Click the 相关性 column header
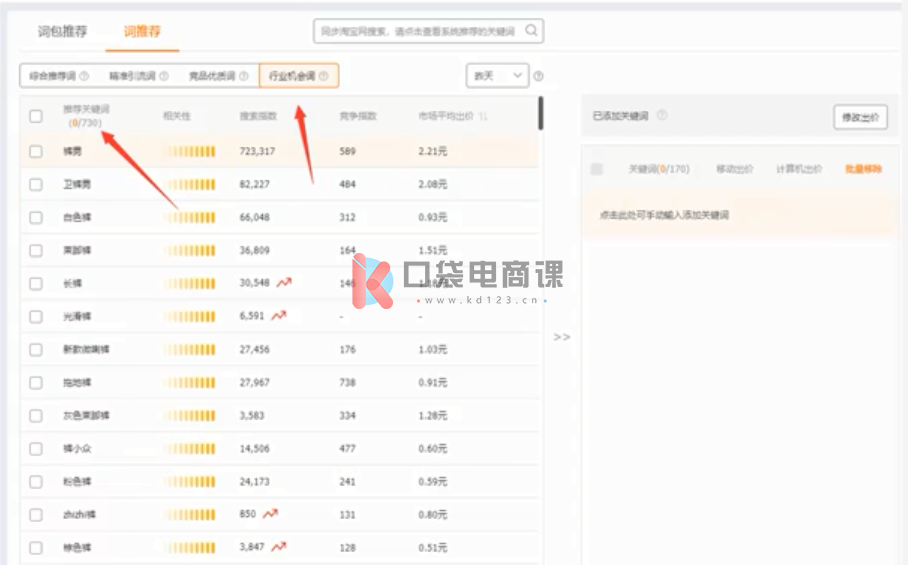The width and height of the screenshot is (908, 565). coord(177,116)
